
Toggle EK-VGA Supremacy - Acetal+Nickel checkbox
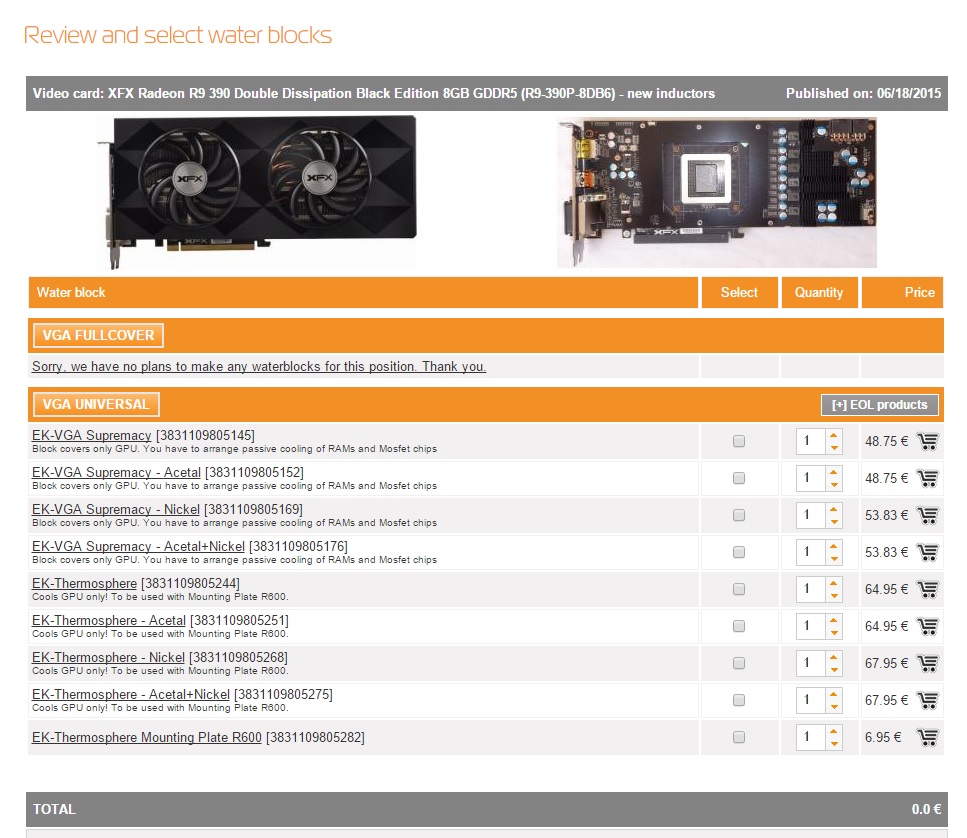739,552
